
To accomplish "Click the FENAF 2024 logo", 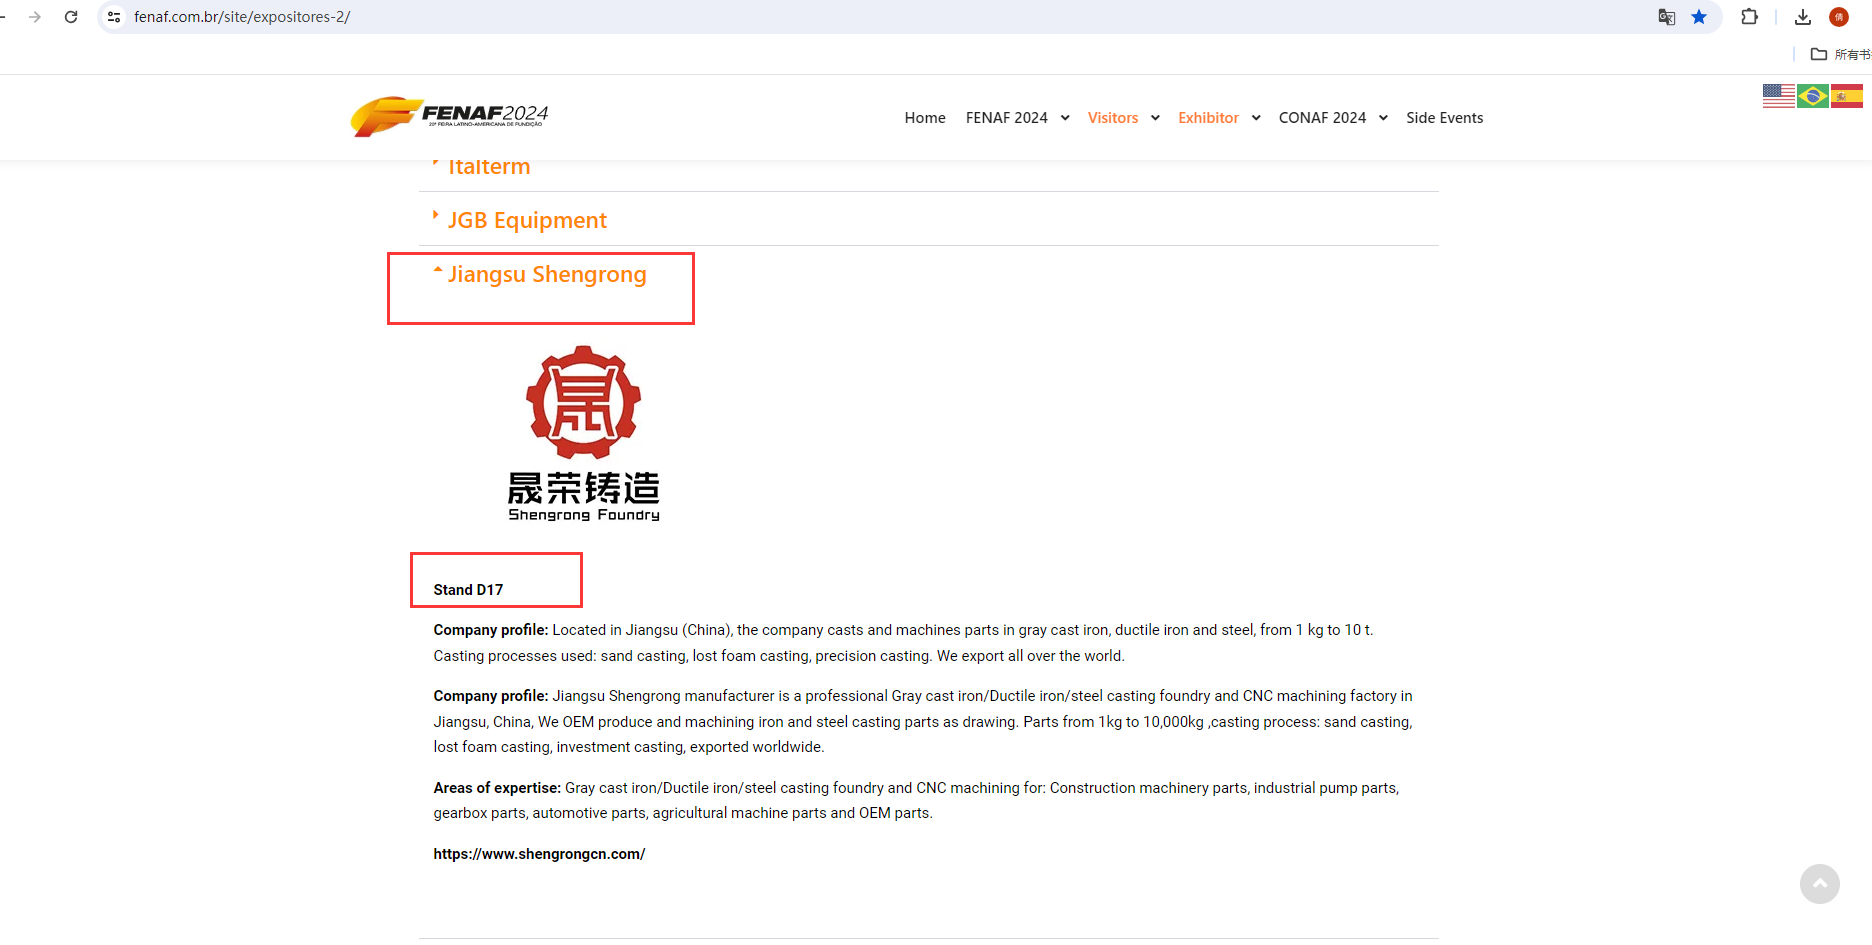I will tap(449, 116).
